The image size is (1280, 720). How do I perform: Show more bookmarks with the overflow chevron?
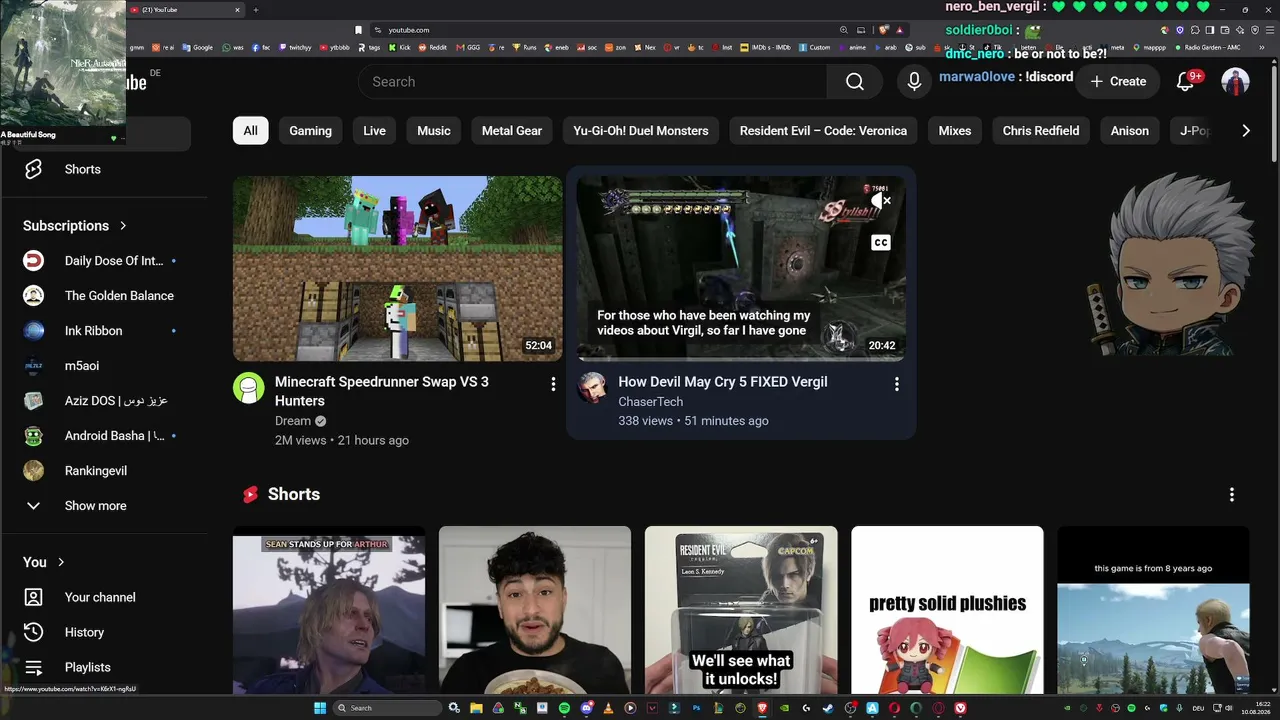[1261, 47]
